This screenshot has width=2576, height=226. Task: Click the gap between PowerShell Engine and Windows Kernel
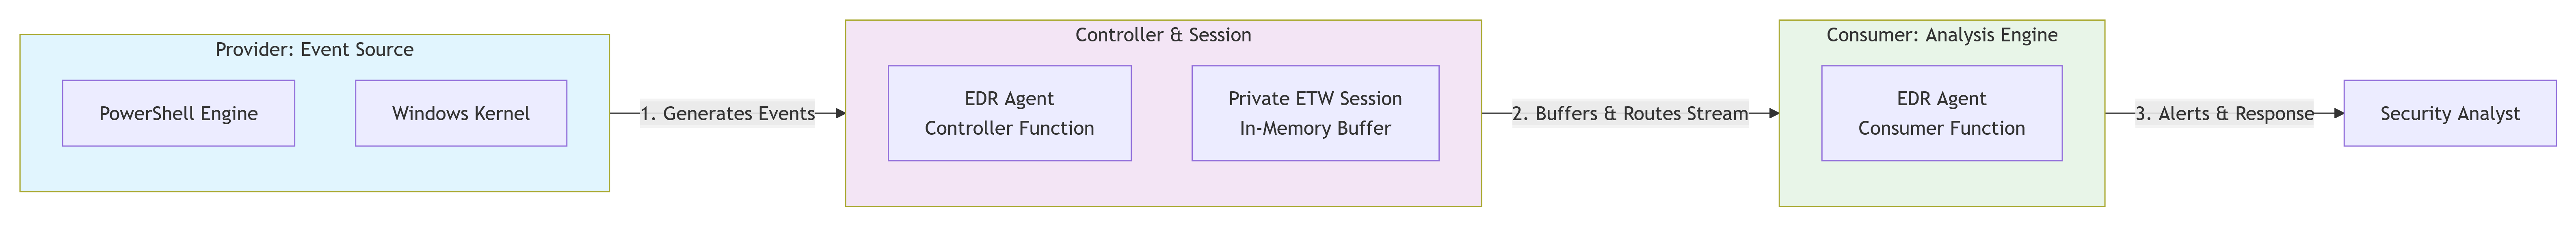tap(325, 113)
